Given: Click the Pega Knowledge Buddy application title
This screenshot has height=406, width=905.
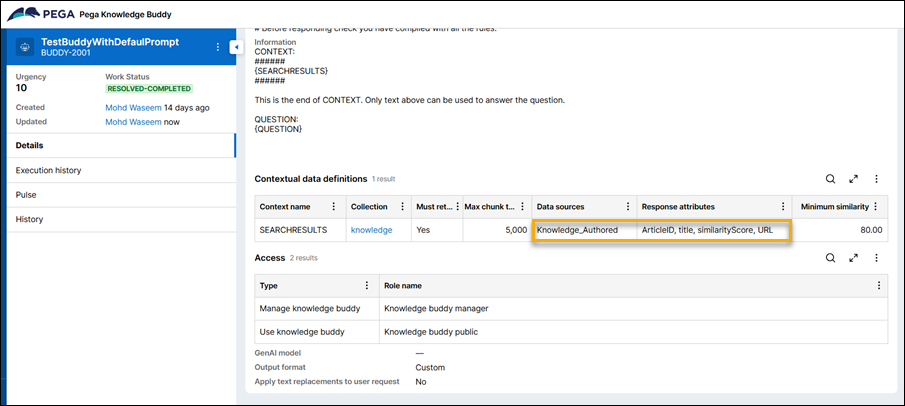Looking at the screenshot, I should coord(125,15).
